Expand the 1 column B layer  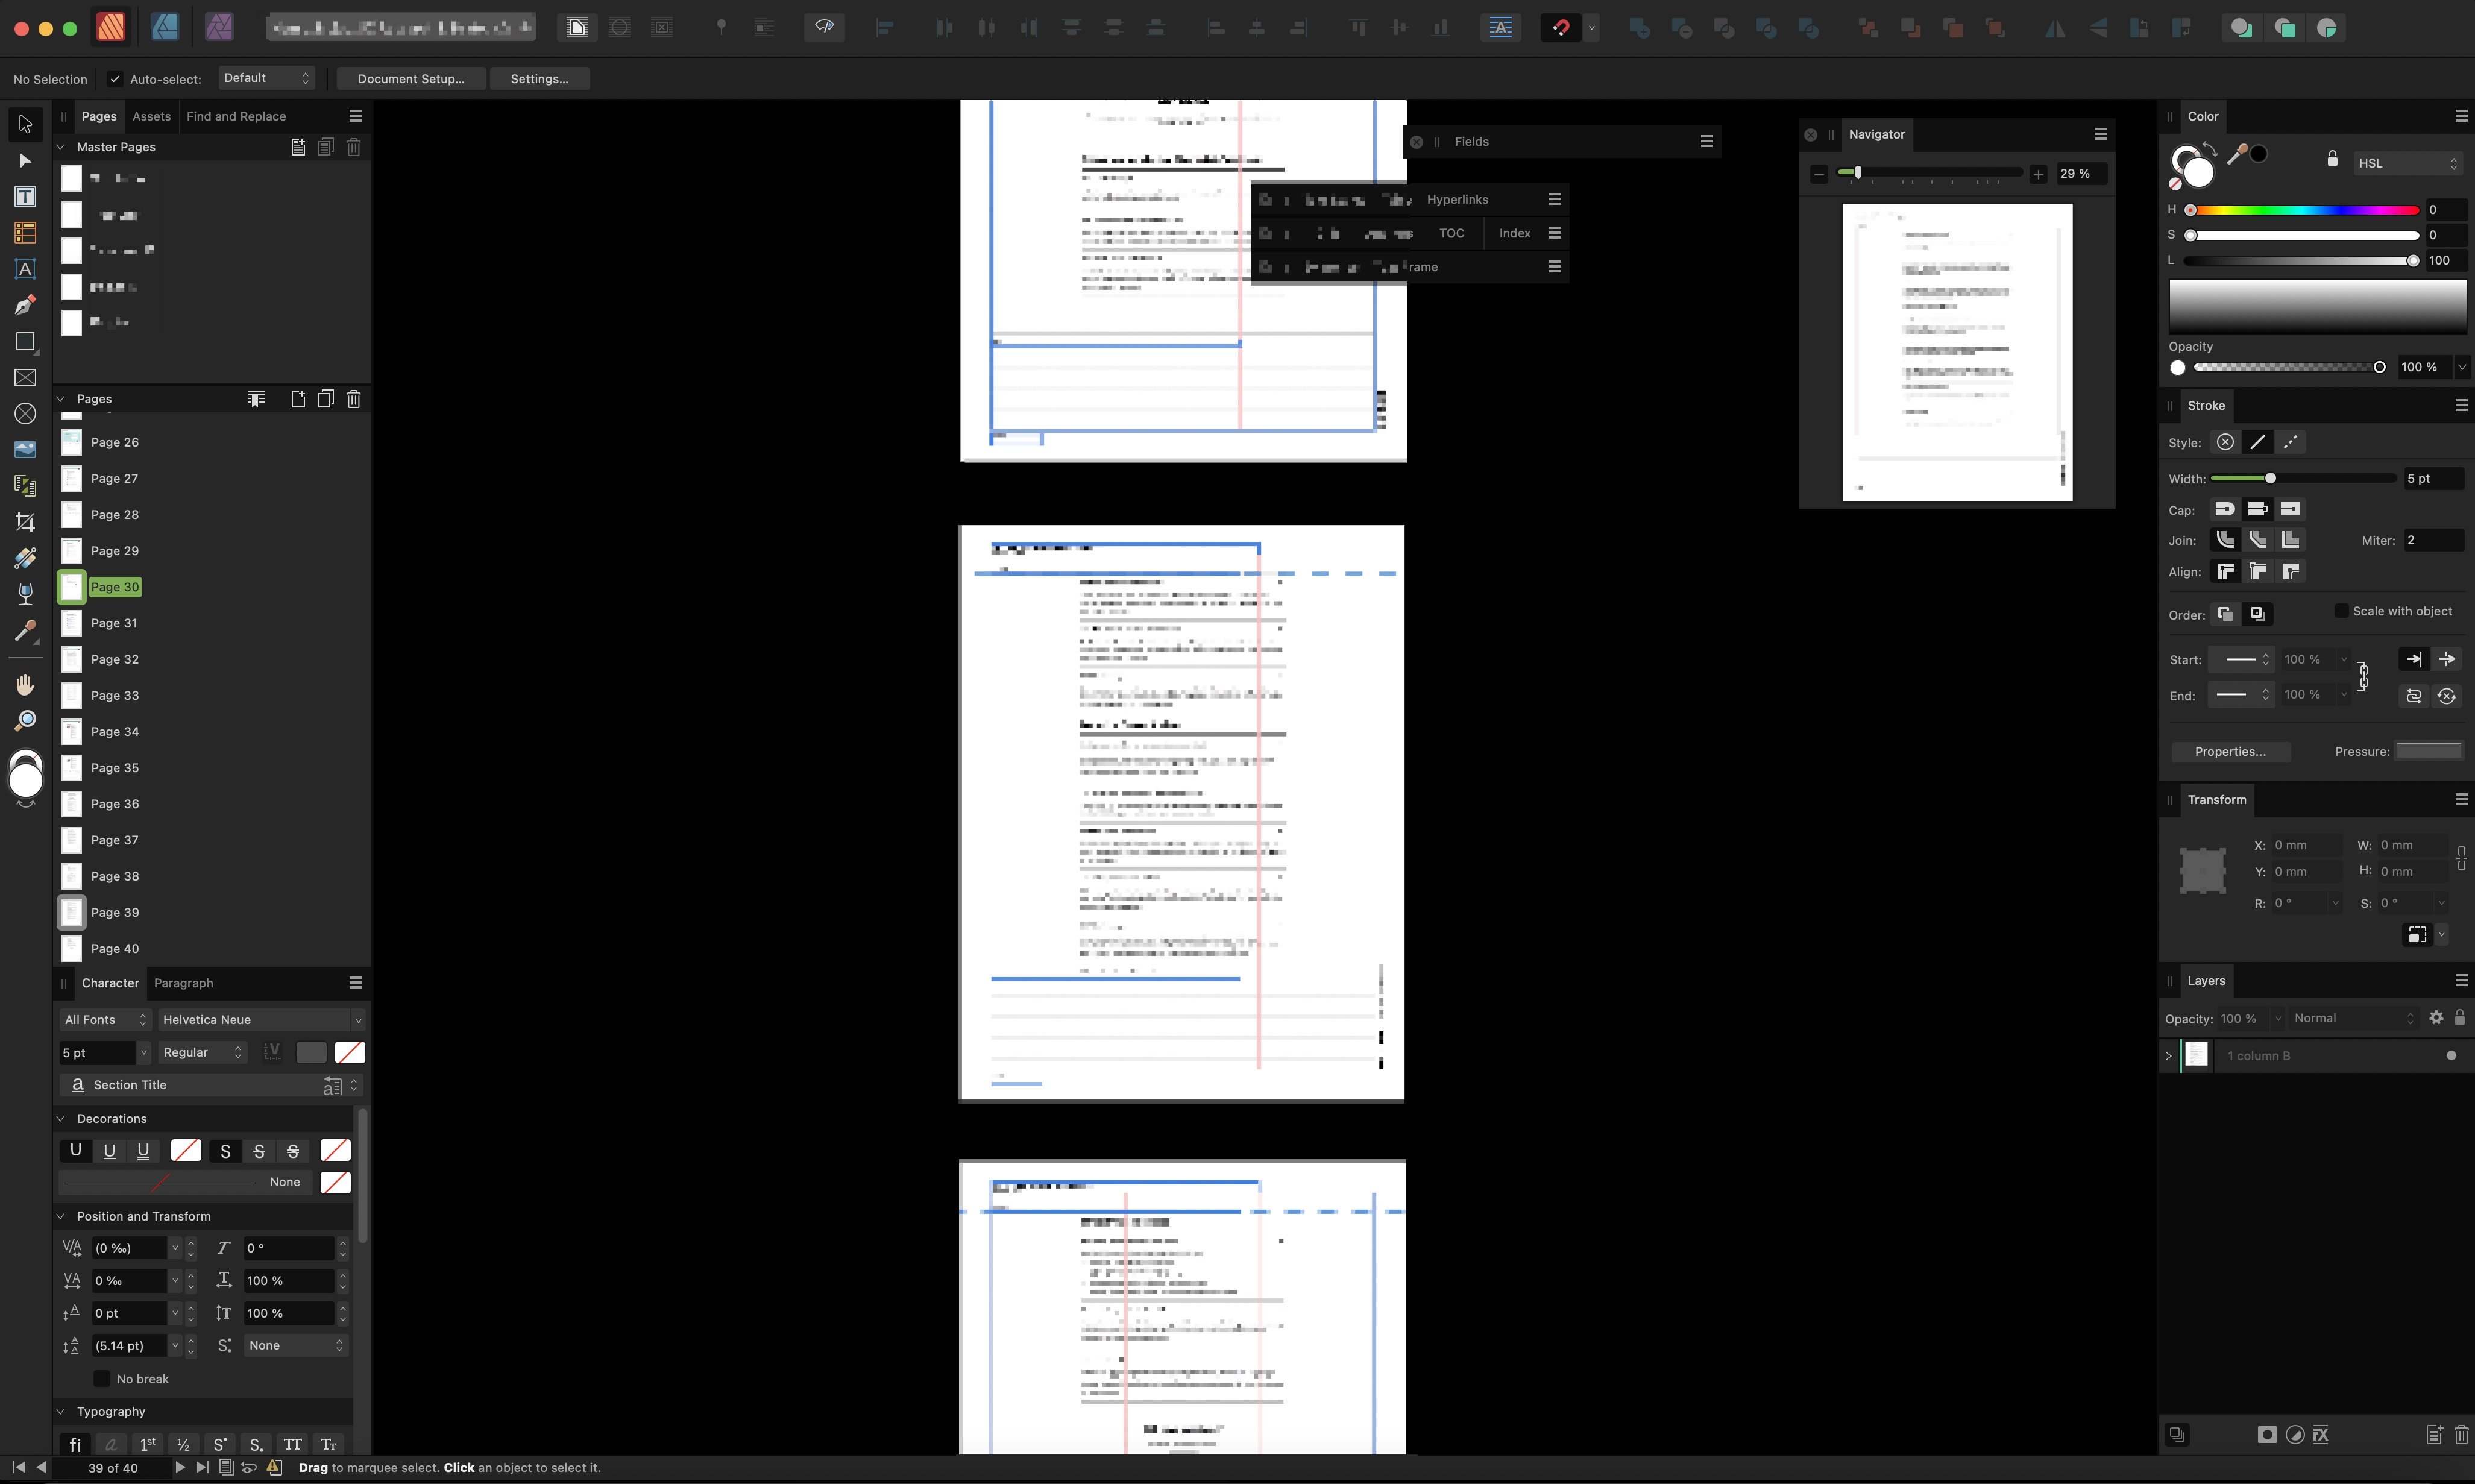click(x=2168, y=1056)
